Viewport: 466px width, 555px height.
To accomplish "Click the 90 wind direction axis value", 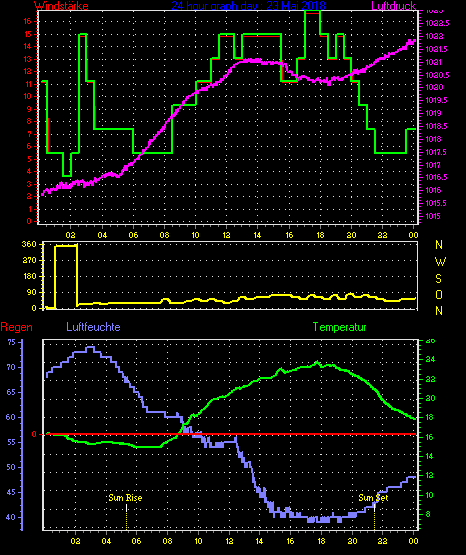I will pos(31,292).
